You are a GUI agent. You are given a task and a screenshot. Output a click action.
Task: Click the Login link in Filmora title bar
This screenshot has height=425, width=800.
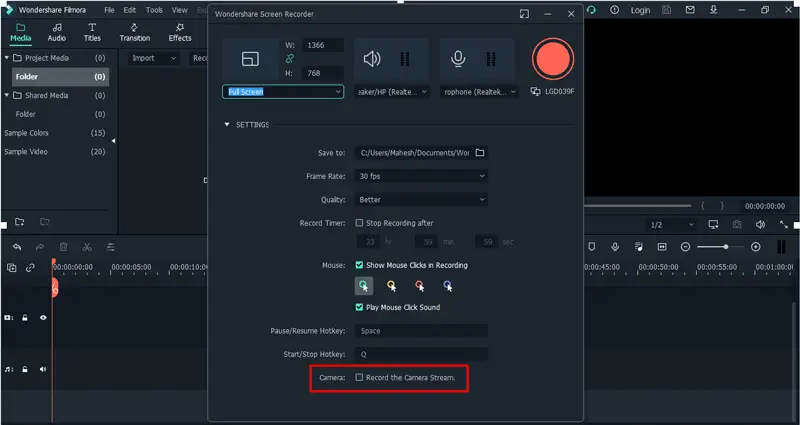640,10
